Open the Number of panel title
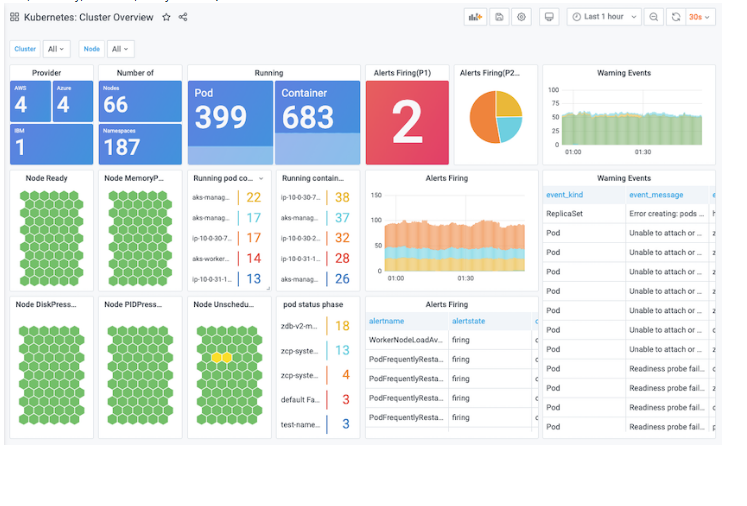This screenshot has width=747, height=506. click(135, 73)
